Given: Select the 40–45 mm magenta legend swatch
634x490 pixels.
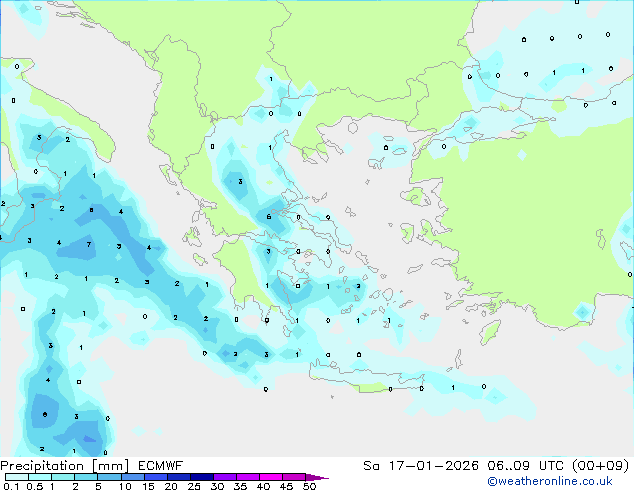Looking at the screenshot, I should click(270, 477).
